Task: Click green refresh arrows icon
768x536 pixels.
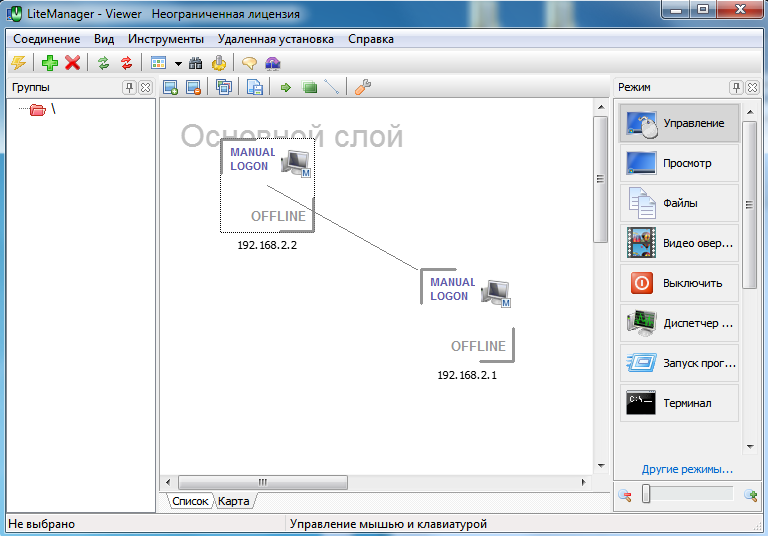Action: pyautogui.click(x=103, y=63)
